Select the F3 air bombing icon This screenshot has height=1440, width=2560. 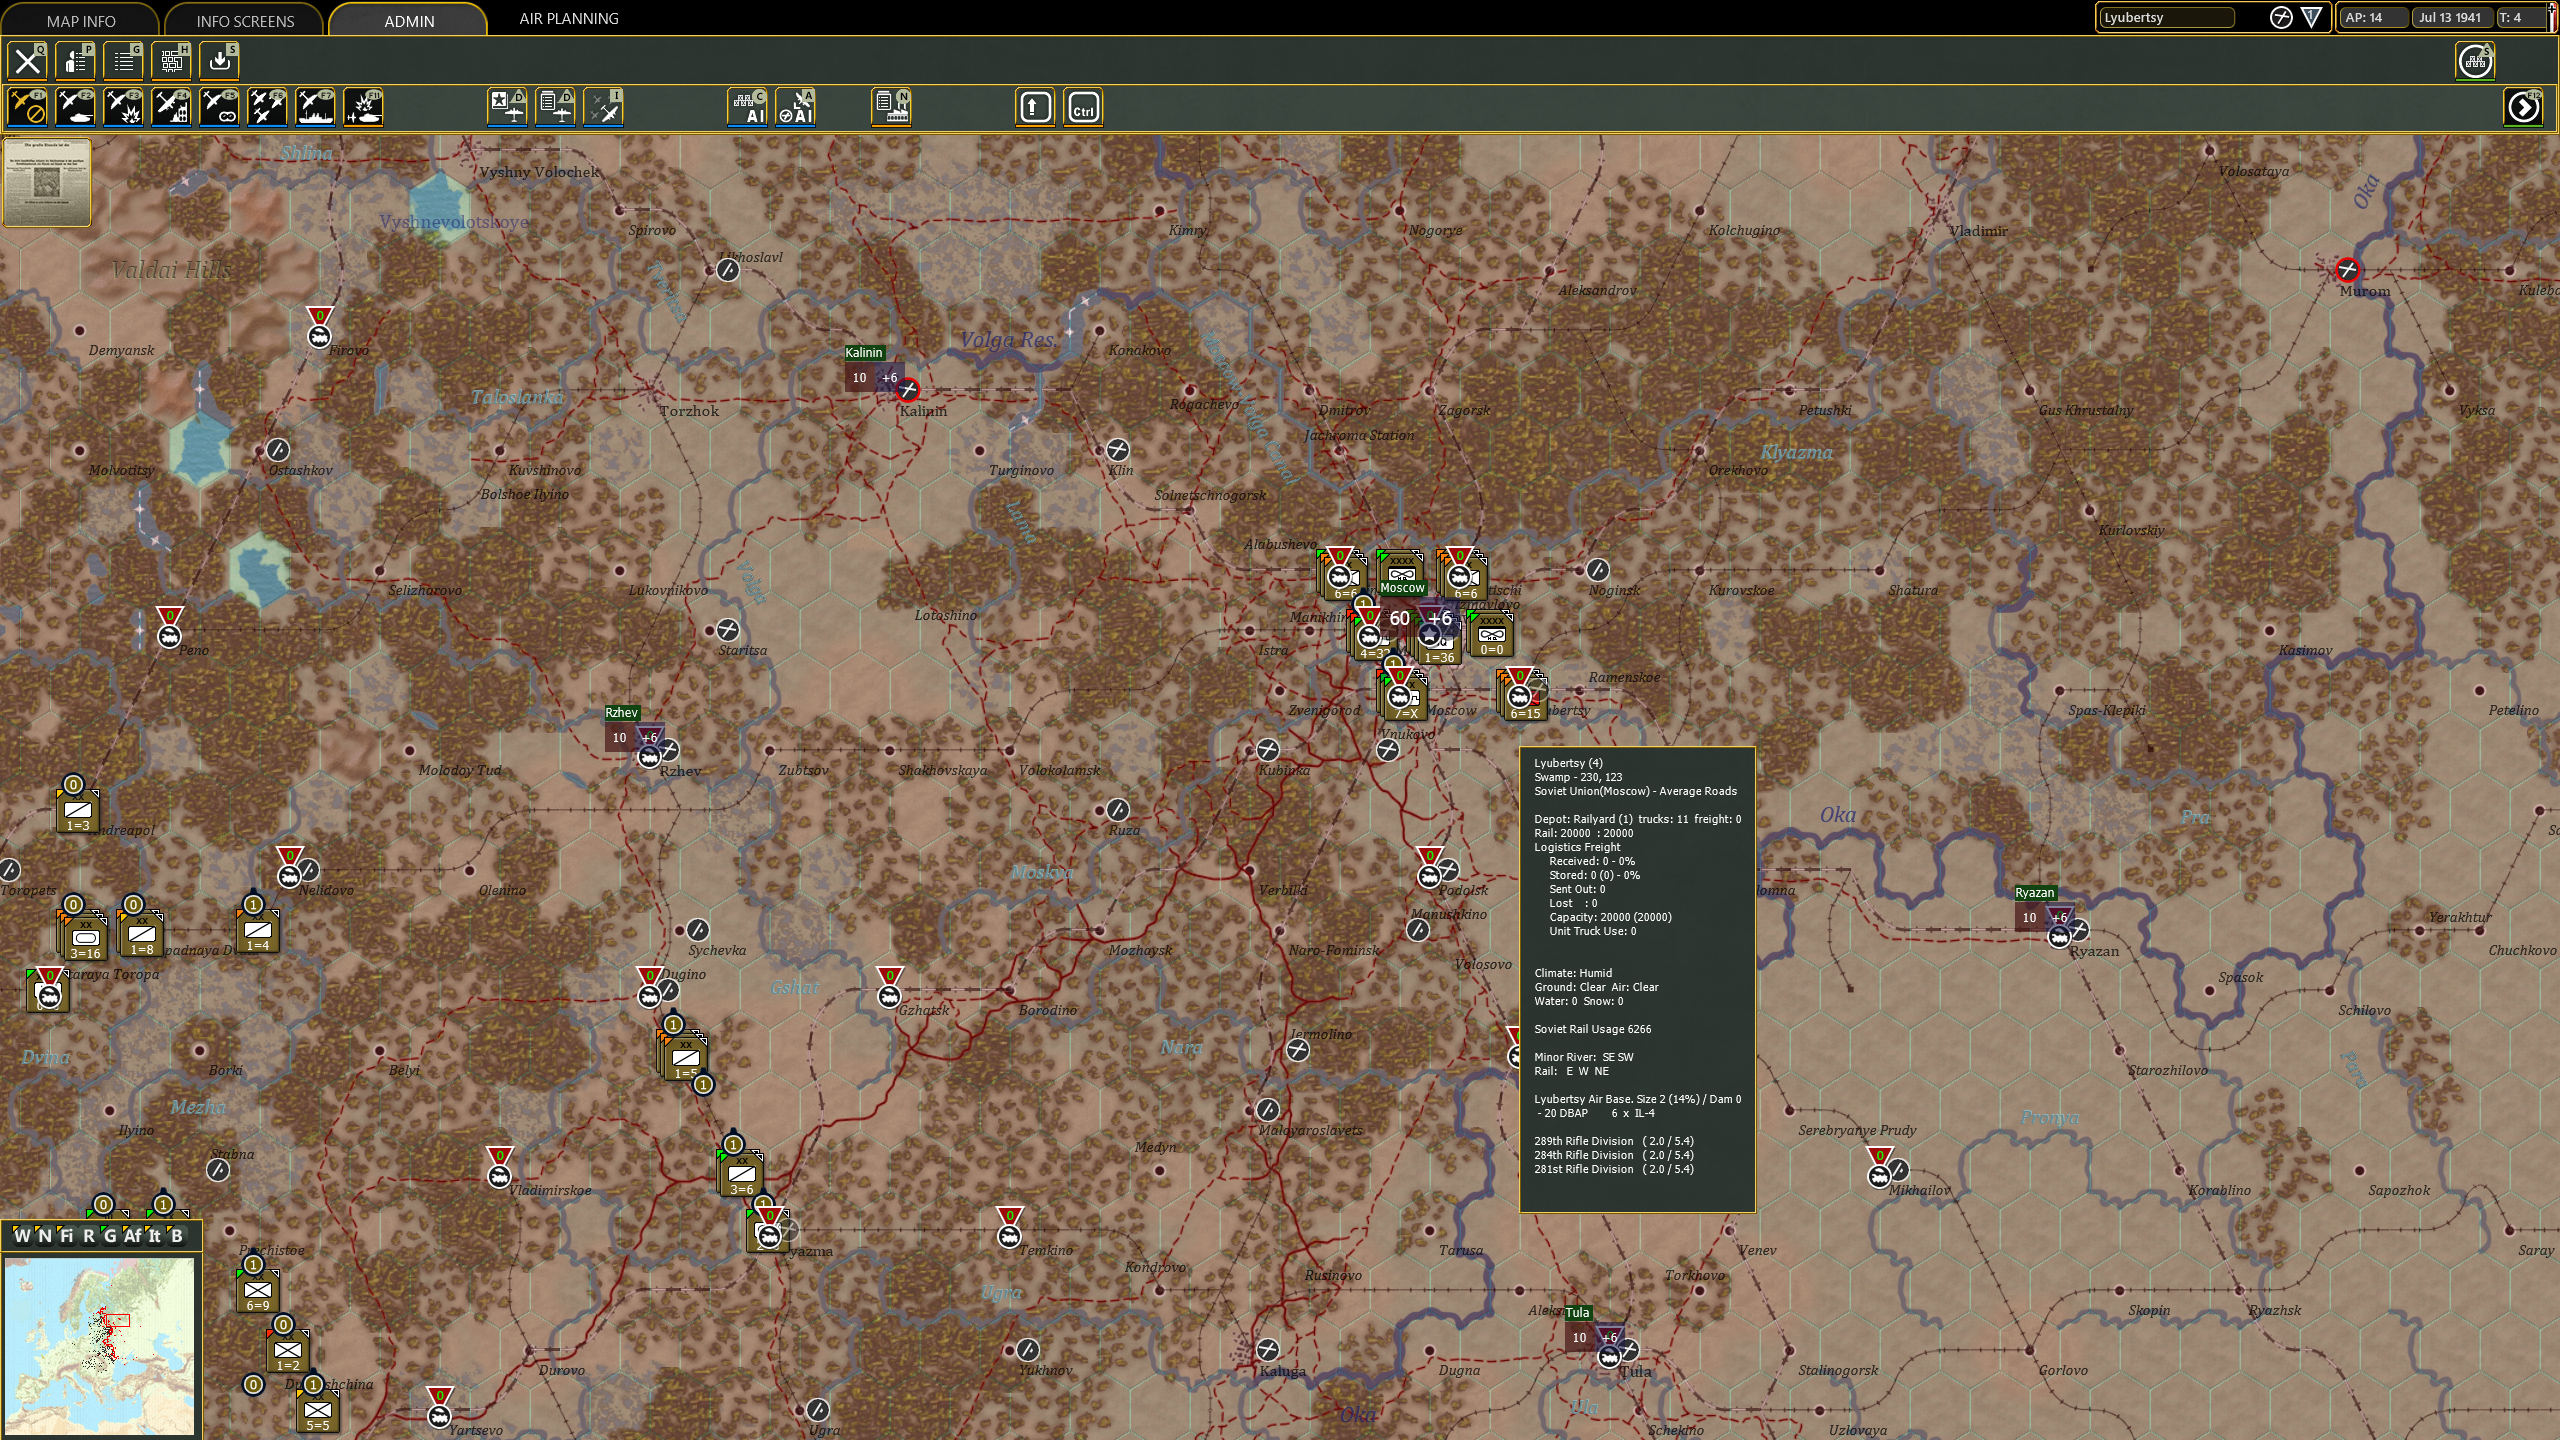[x=124, y=107]
